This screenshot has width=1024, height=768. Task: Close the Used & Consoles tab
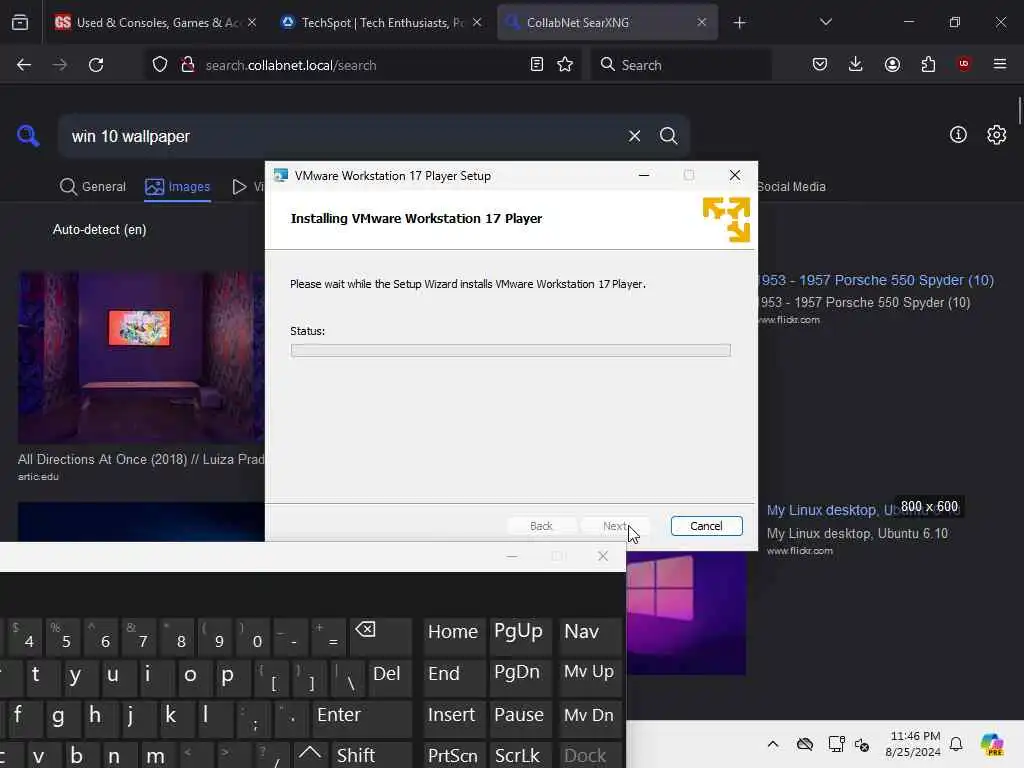click(252, 22)
